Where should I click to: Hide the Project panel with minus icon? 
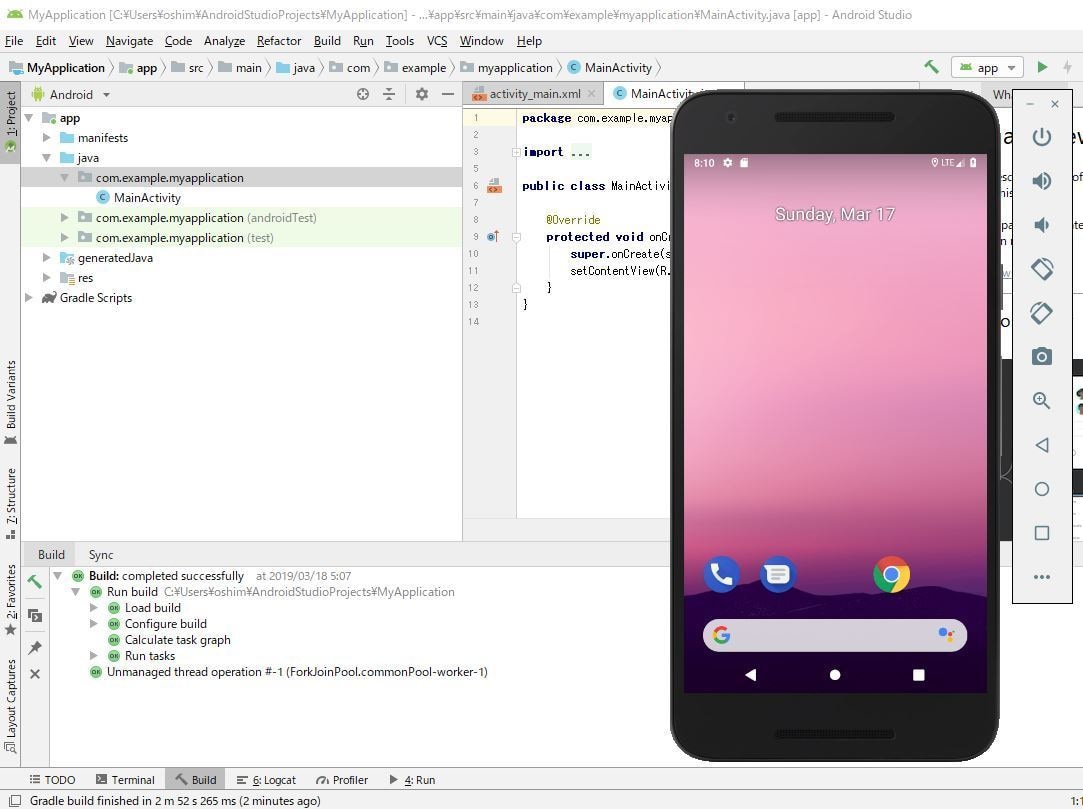pos(448,94)
